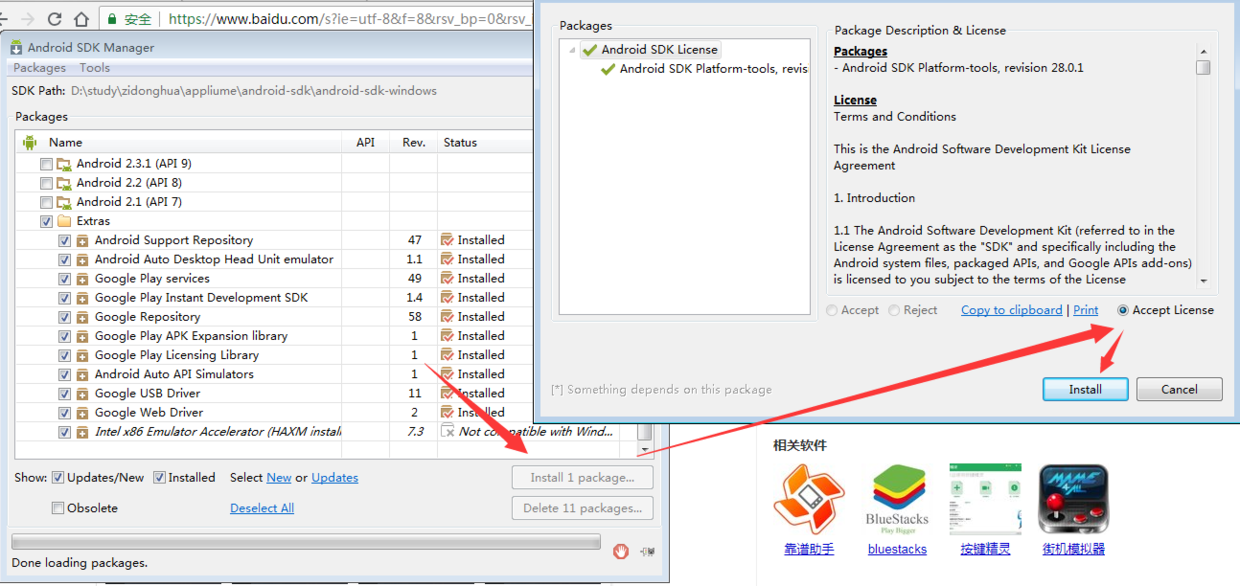Screen dimensions: 1240x586
Task: Click the browser home icon
Action: point(81,19)
